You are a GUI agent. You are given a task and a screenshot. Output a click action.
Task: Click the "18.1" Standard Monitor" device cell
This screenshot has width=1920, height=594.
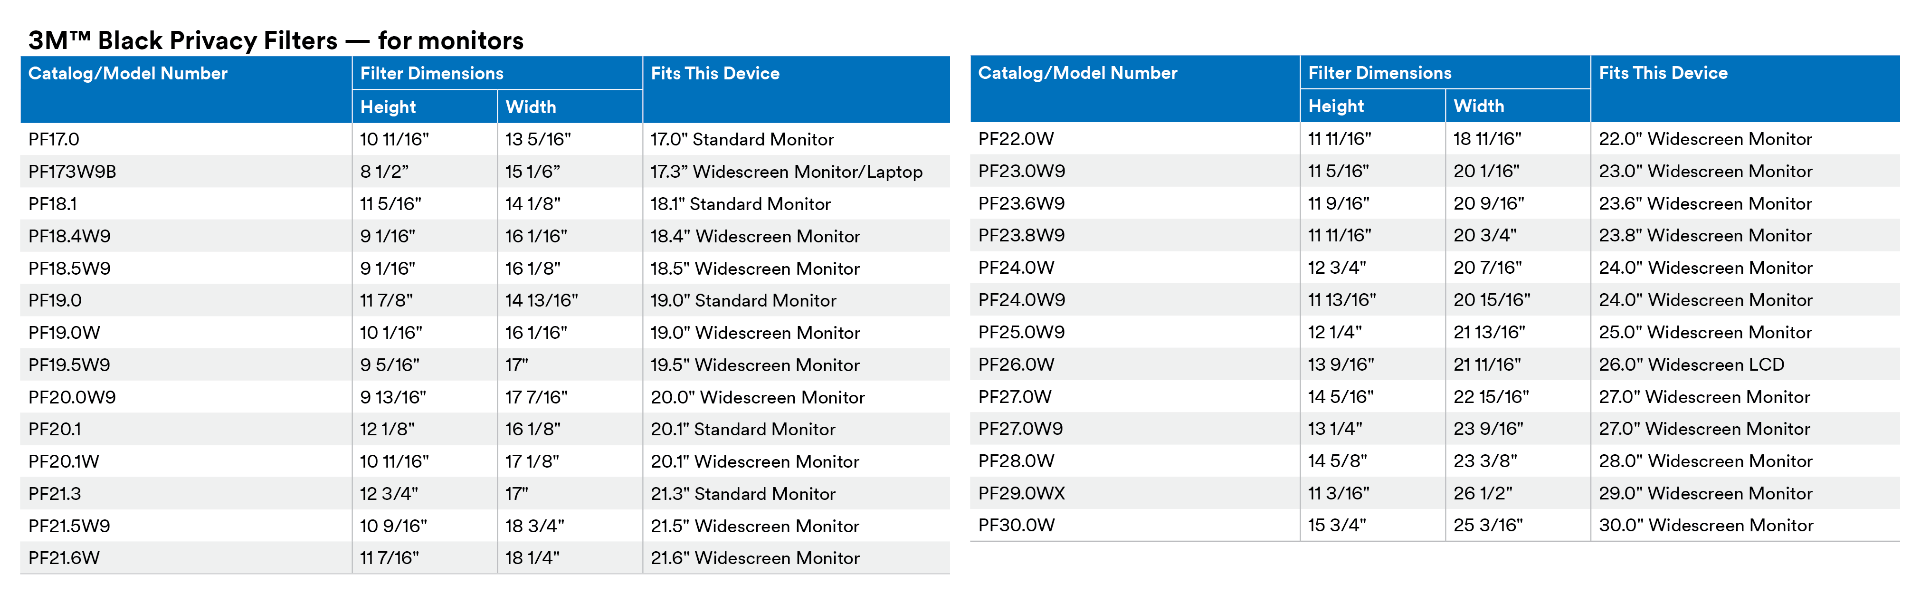point(740,204)
